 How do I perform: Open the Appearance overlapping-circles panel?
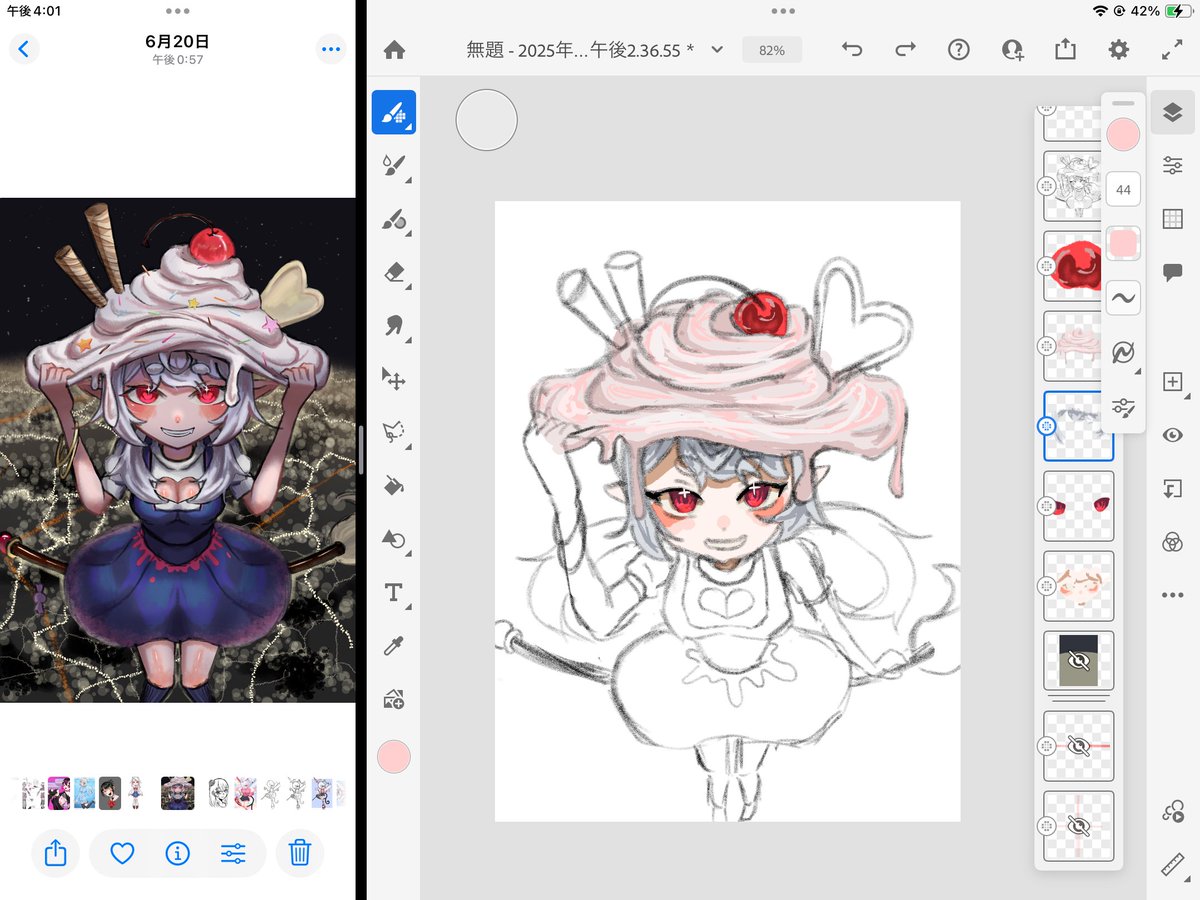pos(1173,542)
